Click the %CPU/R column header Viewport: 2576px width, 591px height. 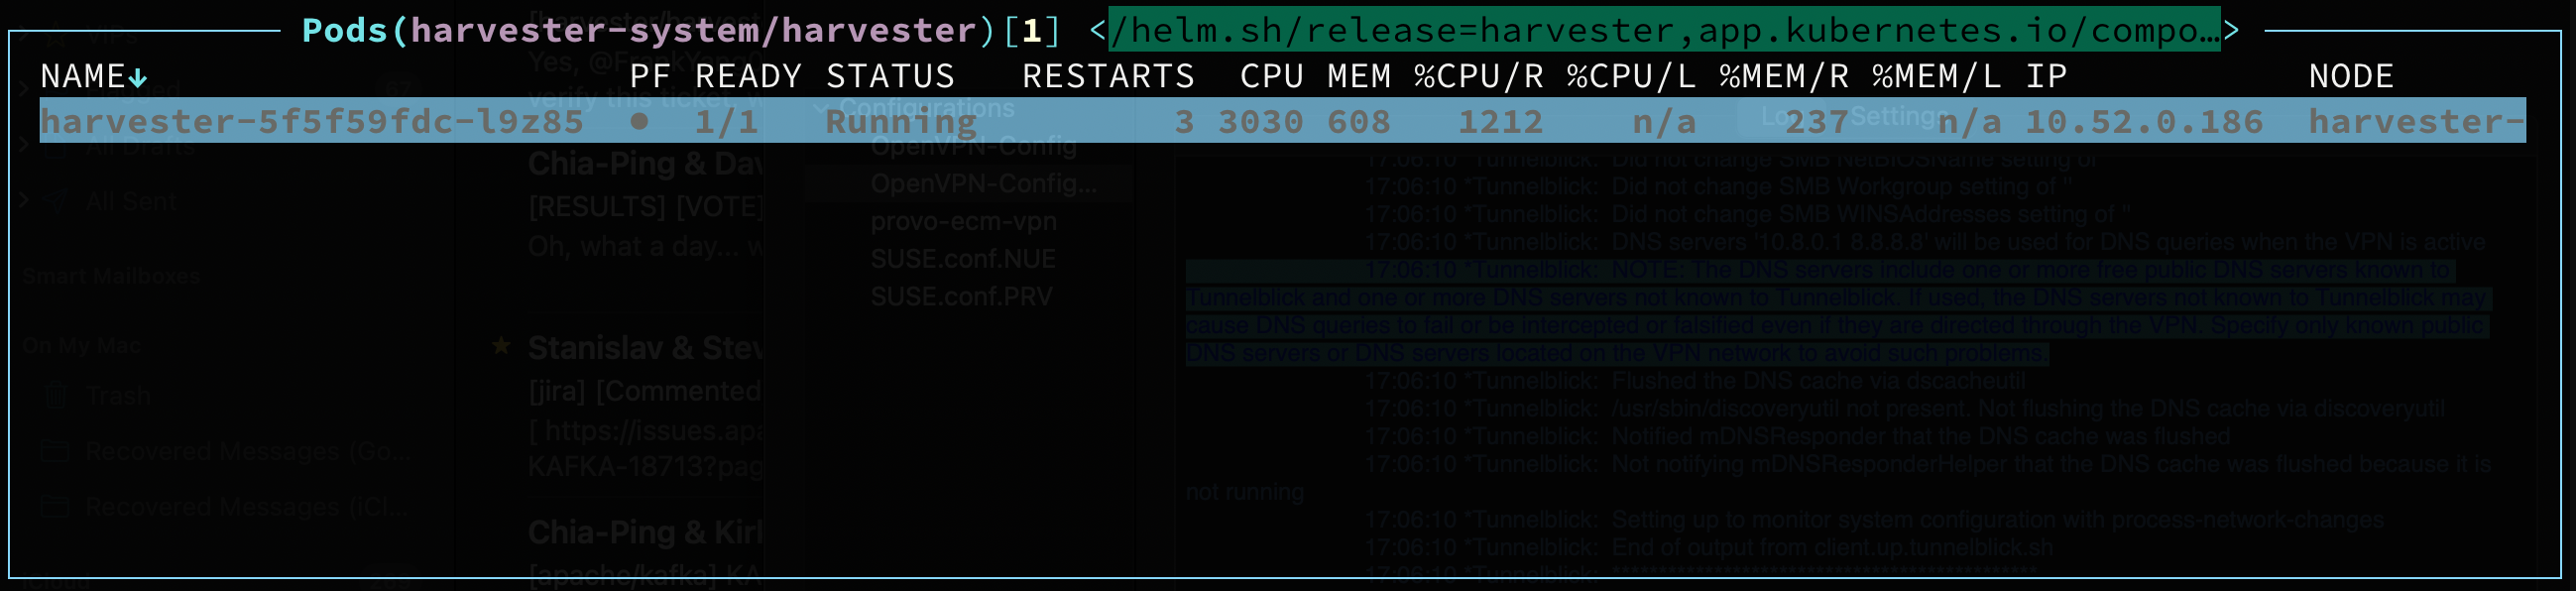tap(1478, 77)
